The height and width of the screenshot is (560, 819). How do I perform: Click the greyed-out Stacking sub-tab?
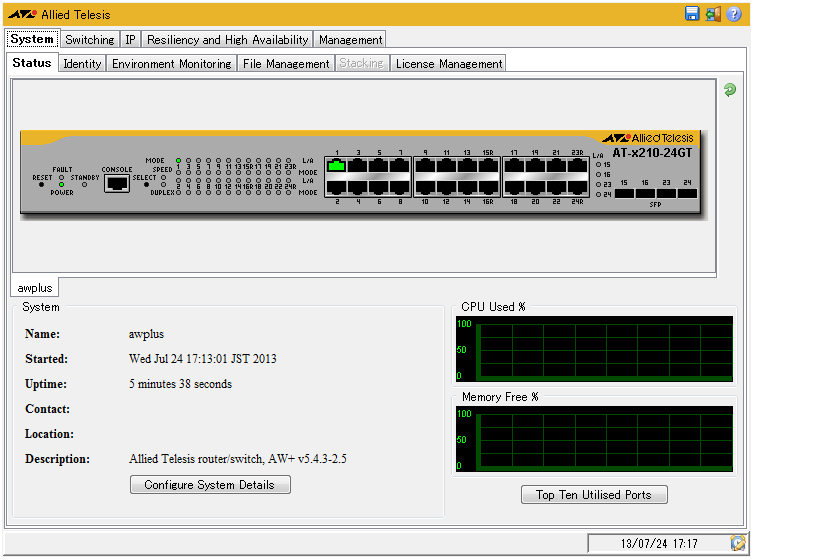pyautogui.click(x=361, y=63)
